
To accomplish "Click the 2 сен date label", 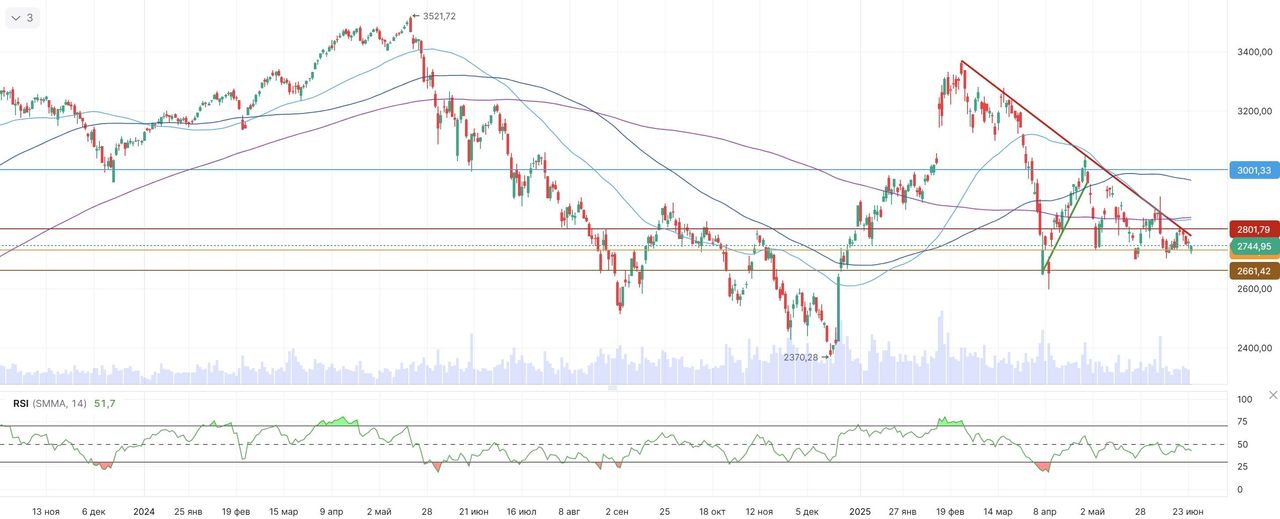I will click(617, 511).
